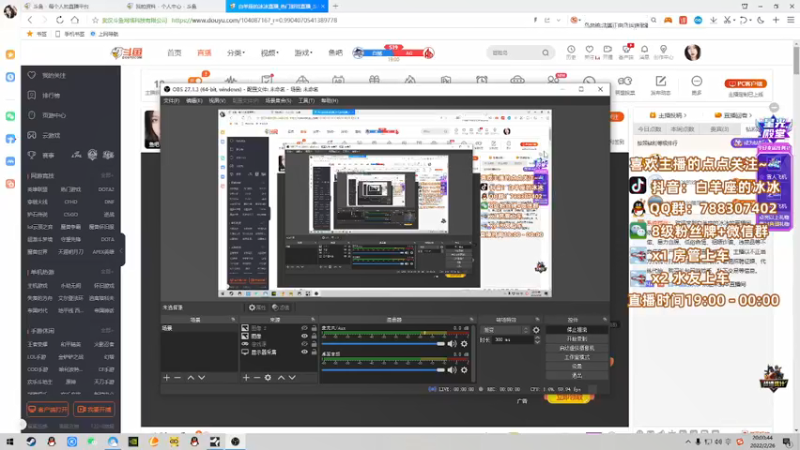
Task: Click 启动虚拟摄像机 in OBS
Action: tap(577, 348)
